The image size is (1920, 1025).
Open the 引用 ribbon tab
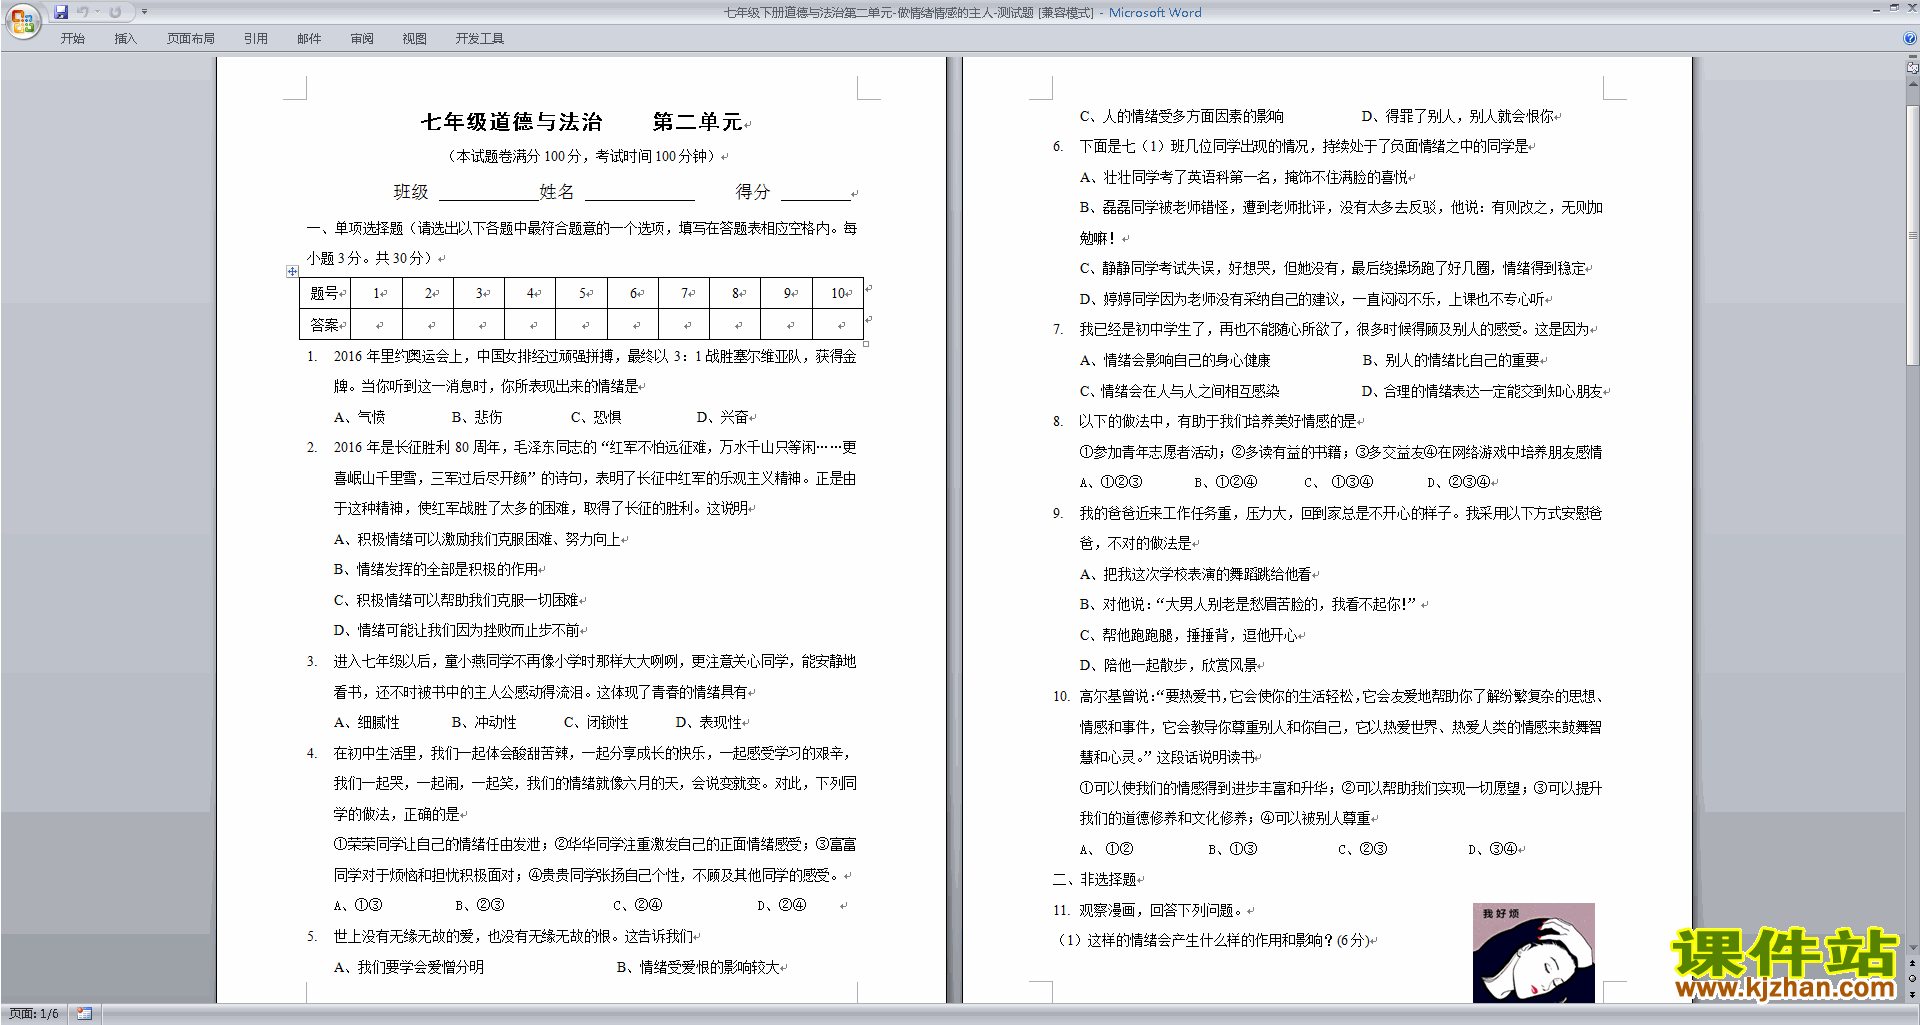[x=256, y=39]
